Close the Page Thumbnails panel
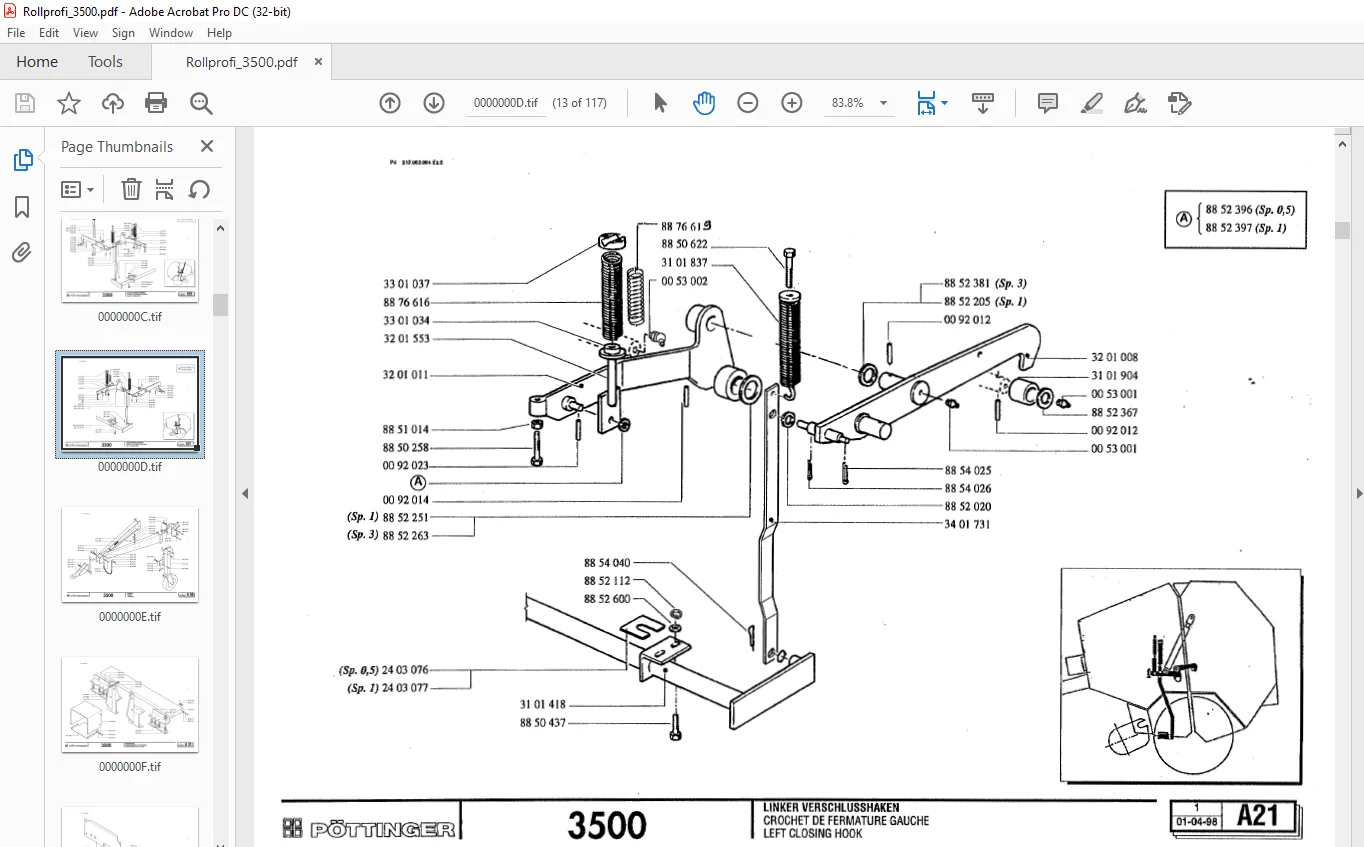The image size is (1364, 847). (x=207, y=146)
